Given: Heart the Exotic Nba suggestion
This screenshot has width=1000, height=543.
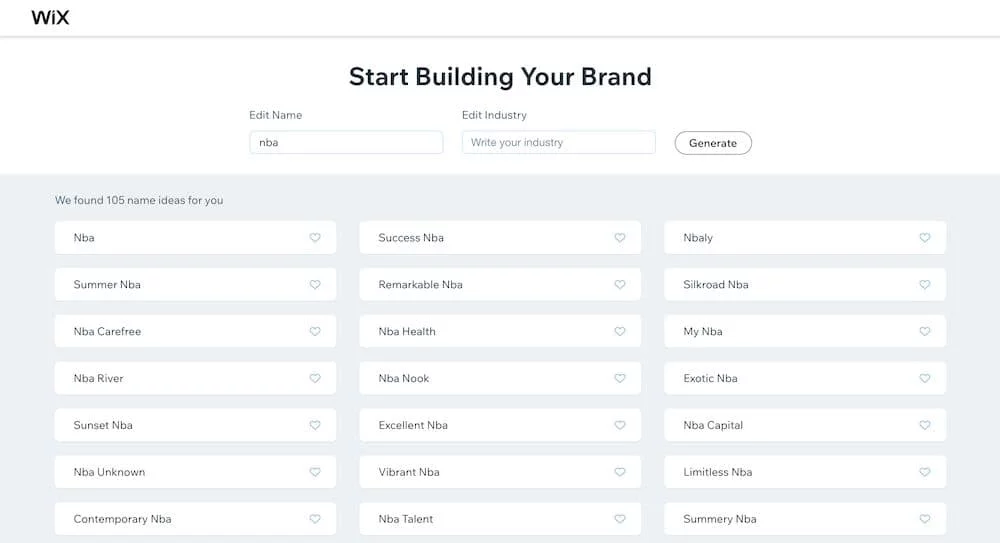Looking at the screenshot, I should coord(925,378).
